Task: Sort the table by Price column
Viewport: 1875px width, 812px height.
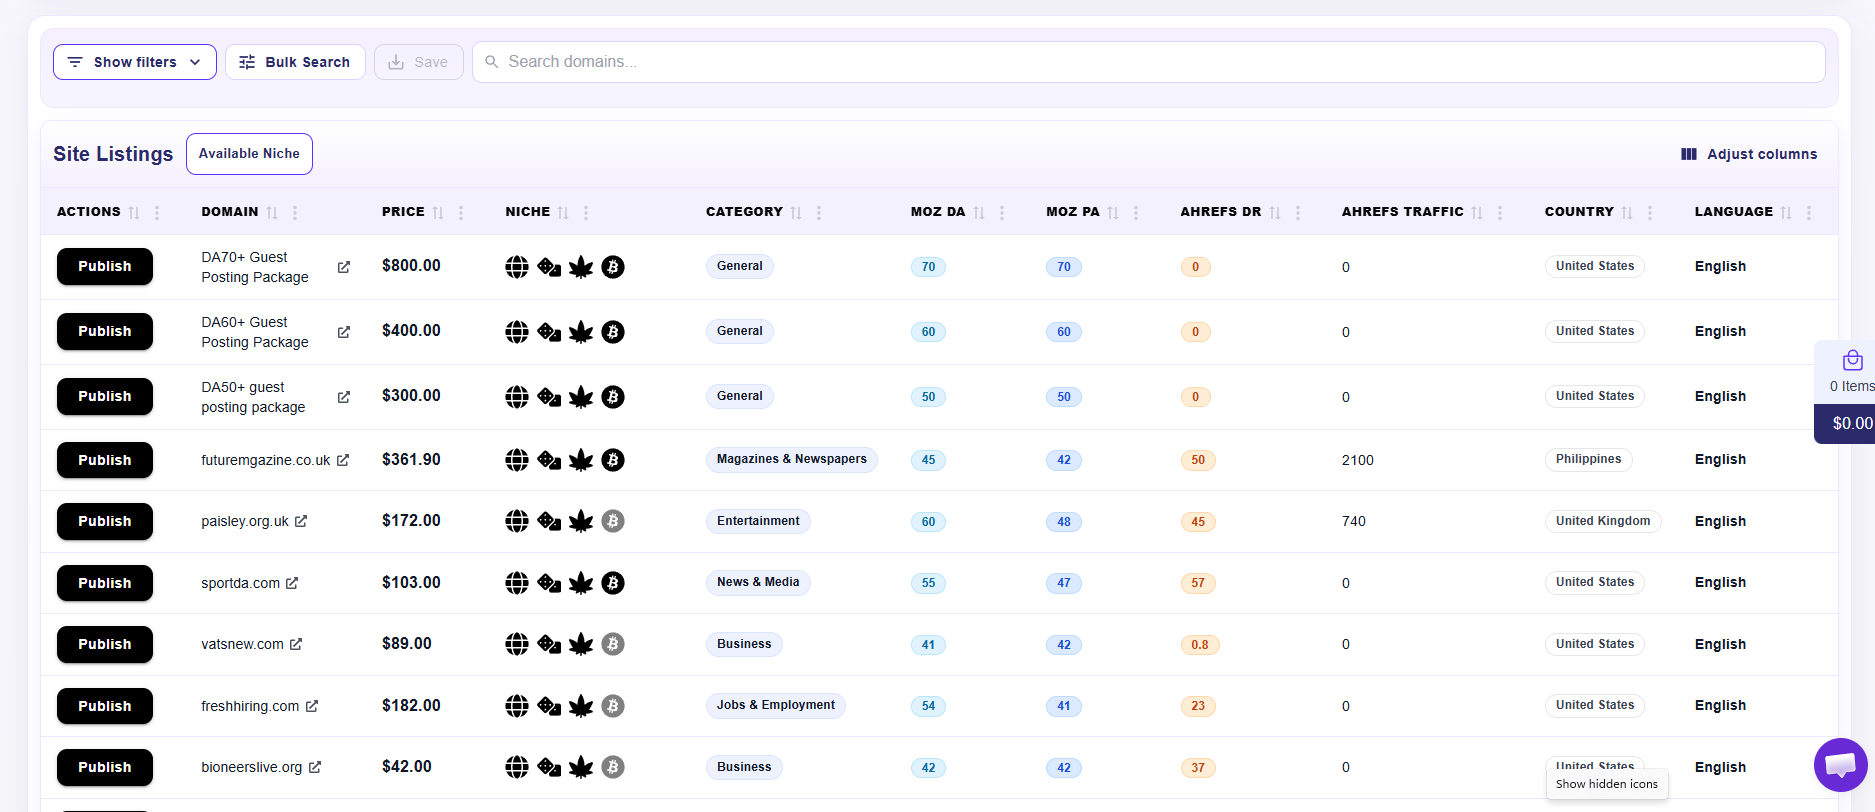Action: [x=437, y=213]
